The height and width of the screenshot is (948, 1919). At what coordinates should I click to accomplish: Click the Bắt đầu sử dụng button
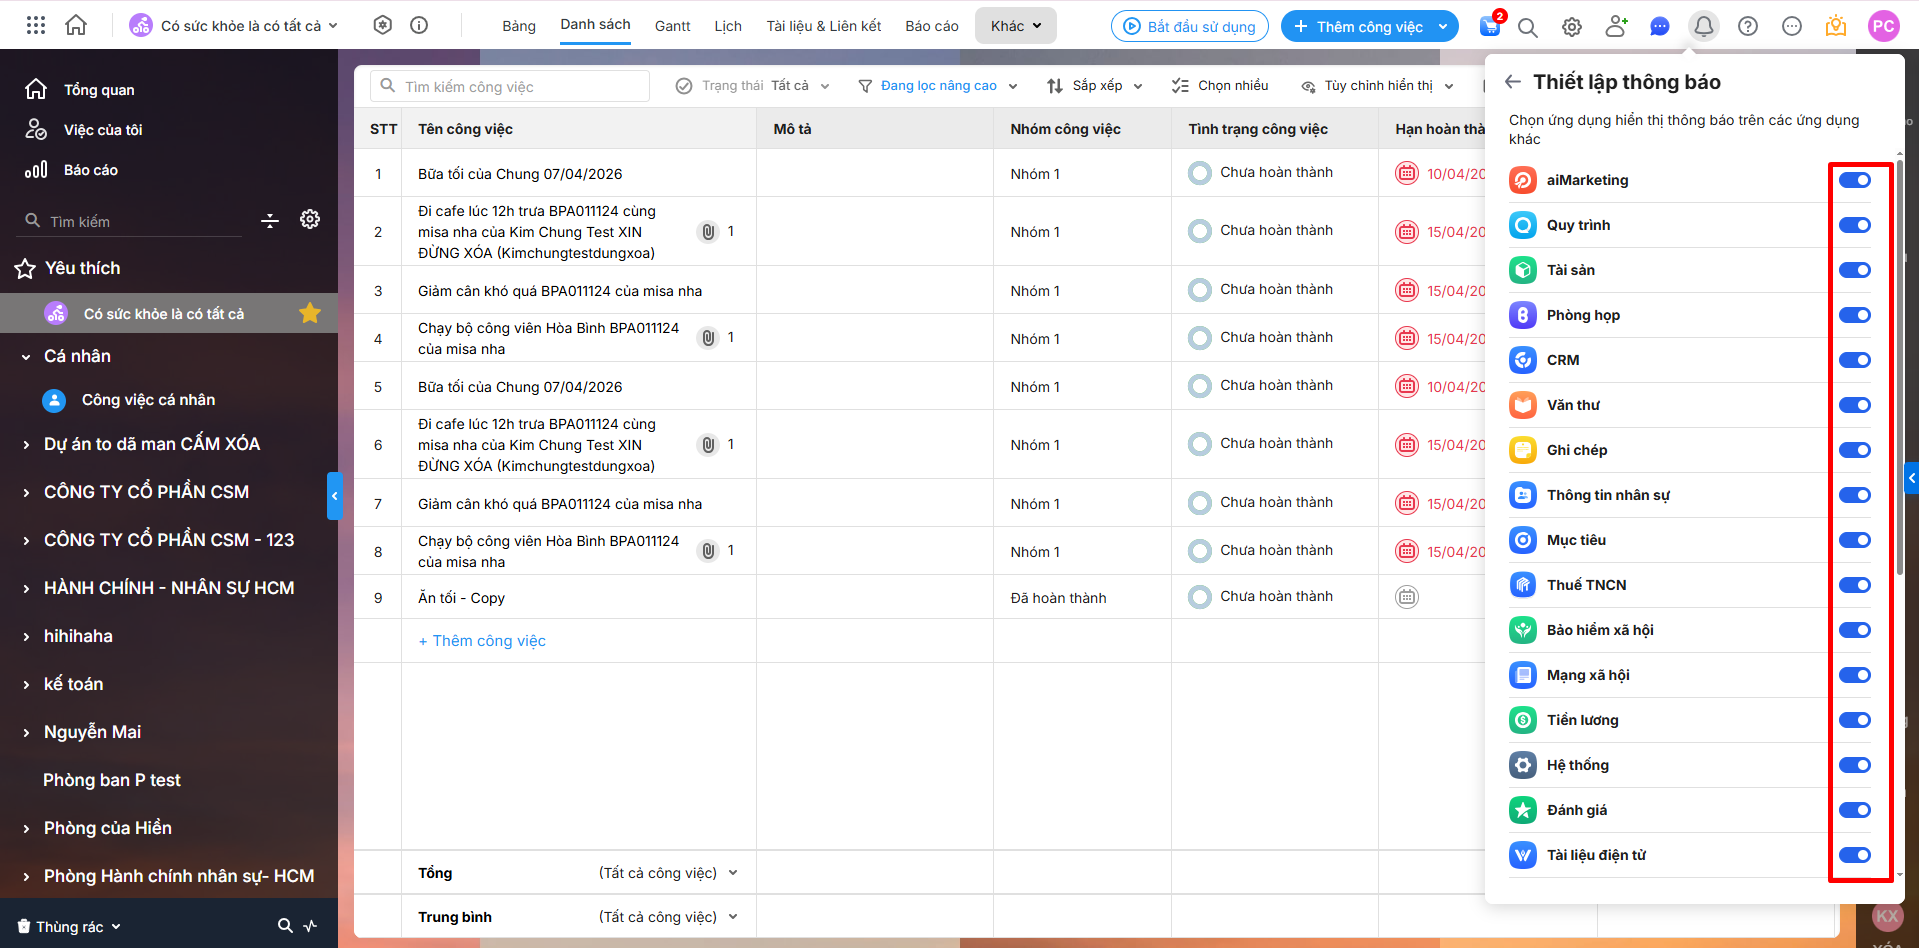click(1189, 27)
